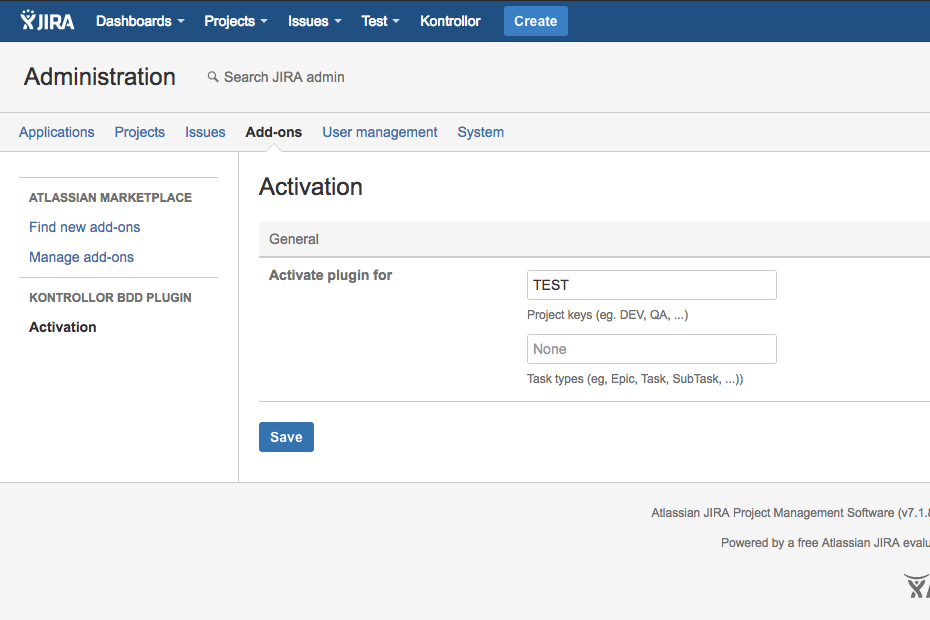
Task: Select Activation in the sidebar
Action: point(62,328)
